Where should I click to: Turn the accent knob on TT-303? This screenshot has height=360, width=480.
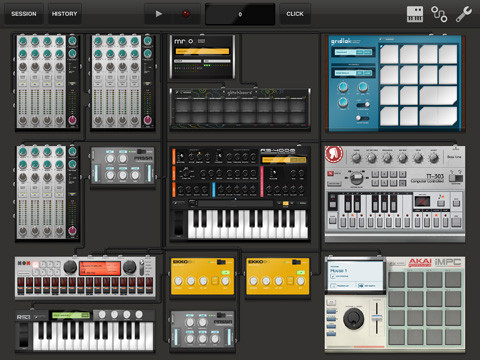pyautogui.click(x=433, y=158)
